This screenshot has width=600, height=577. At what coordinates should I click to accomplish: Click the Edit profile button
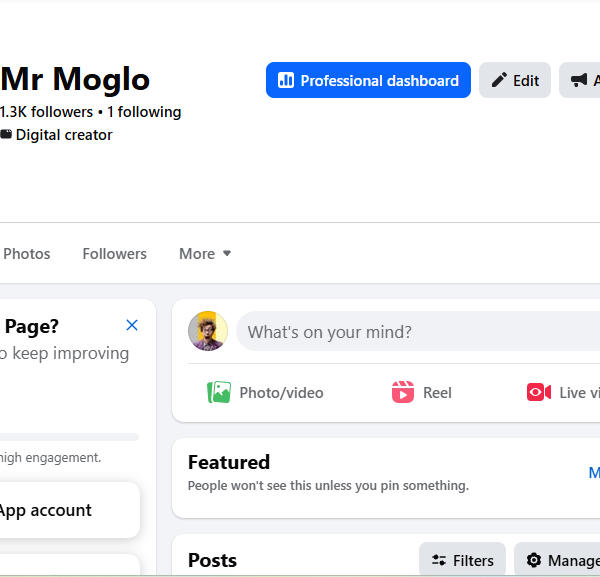(515, 80)
